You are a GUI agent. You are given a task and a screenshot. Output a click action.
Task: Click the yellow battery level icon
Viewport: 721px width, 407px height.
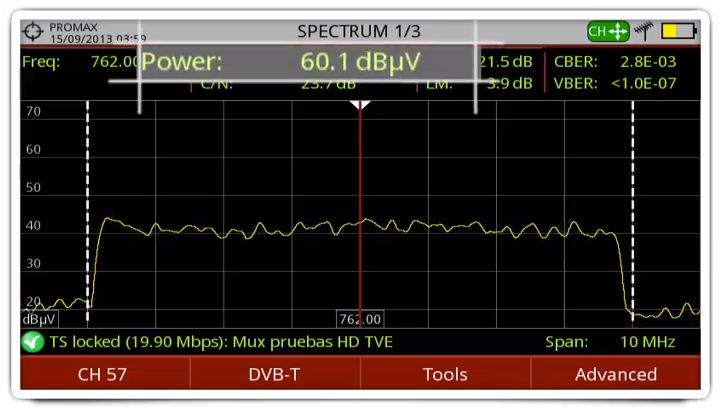pyautogui.click(x=679, y=31)
